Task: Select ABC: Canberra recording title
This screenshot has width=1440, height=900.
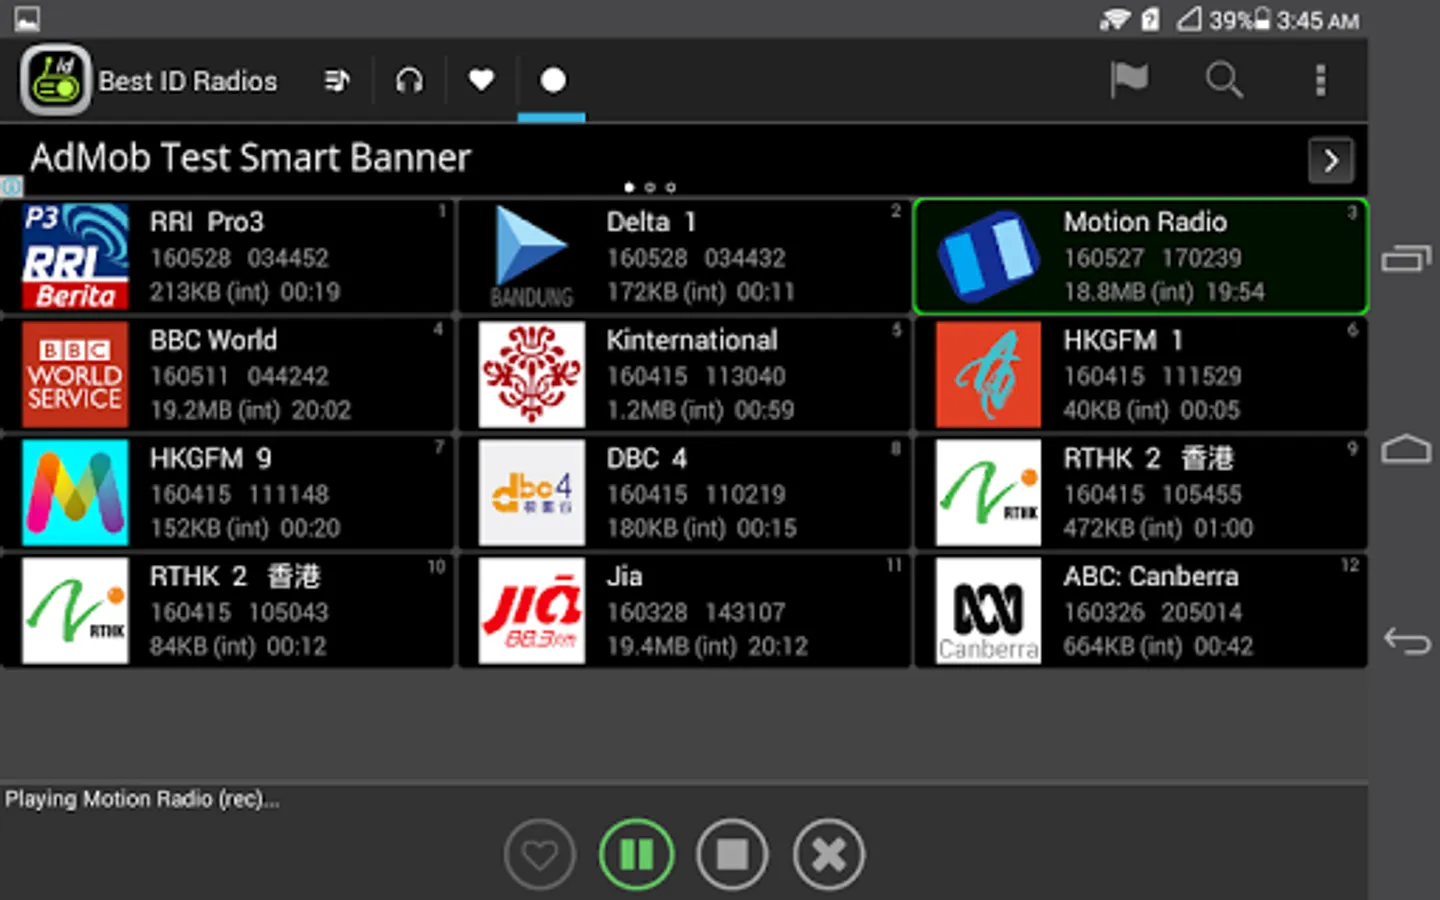Action: [x=1151, y=576]
